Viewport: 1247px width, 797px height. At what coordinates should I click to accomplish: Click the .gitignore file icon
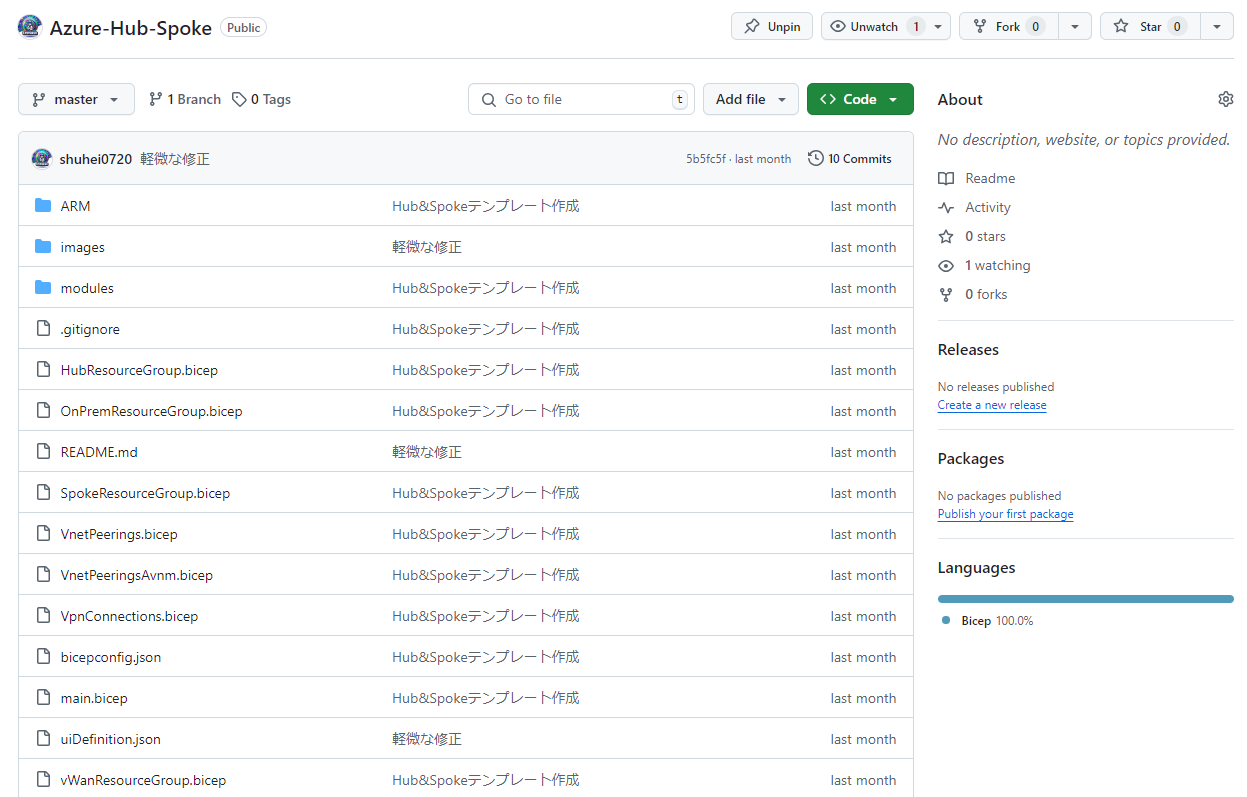click(x=43, y=329)
